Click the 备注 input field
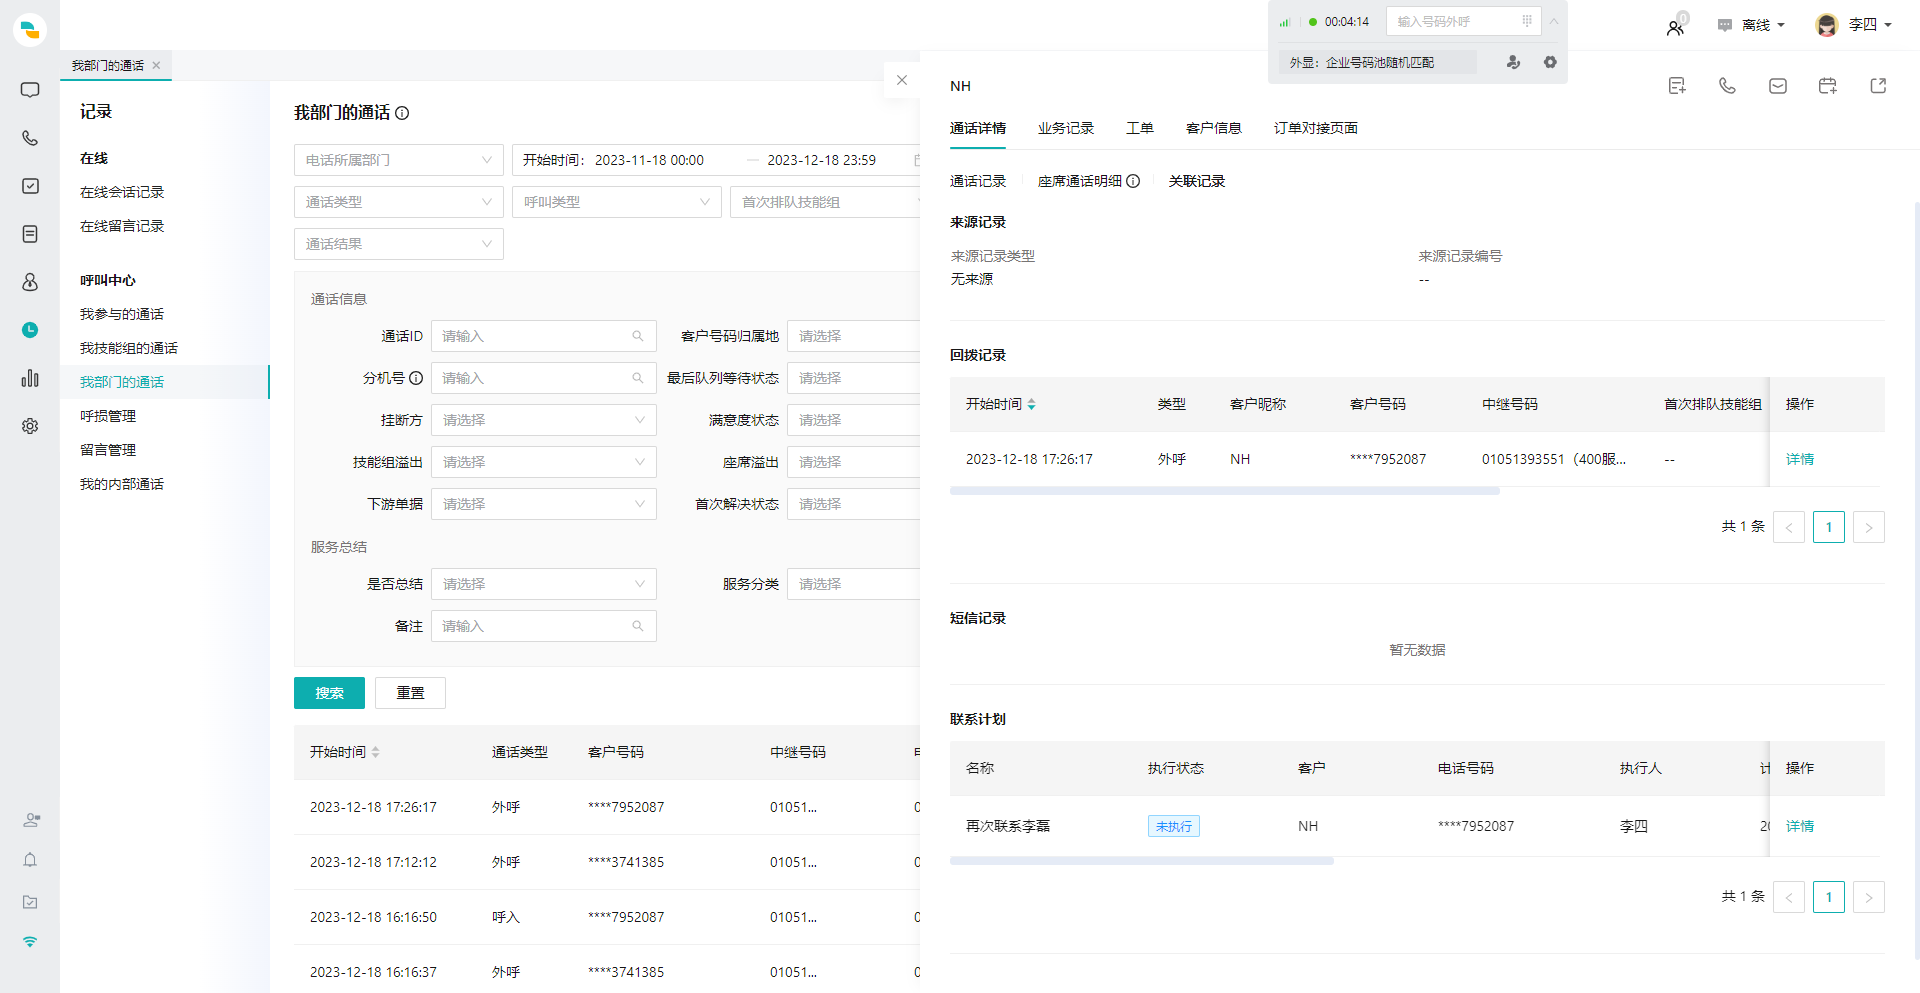Viewport: 1920px width, 993px height. tap(544, 626)
